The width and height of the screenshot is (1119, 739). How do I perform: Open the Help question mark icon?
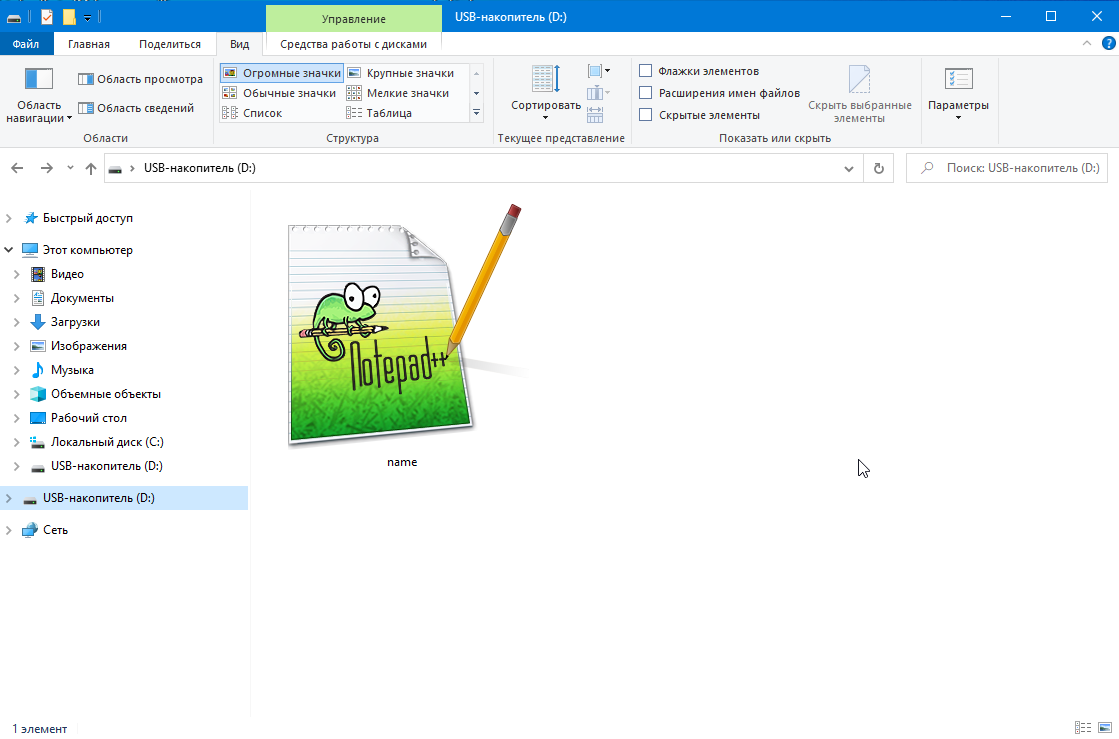pos(1108,44)
